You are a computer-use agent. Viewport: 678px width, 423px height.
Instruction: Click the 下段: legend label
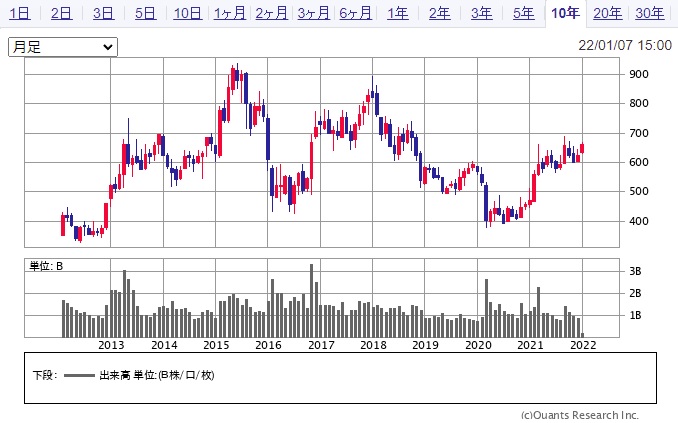(x=45, y=375)
